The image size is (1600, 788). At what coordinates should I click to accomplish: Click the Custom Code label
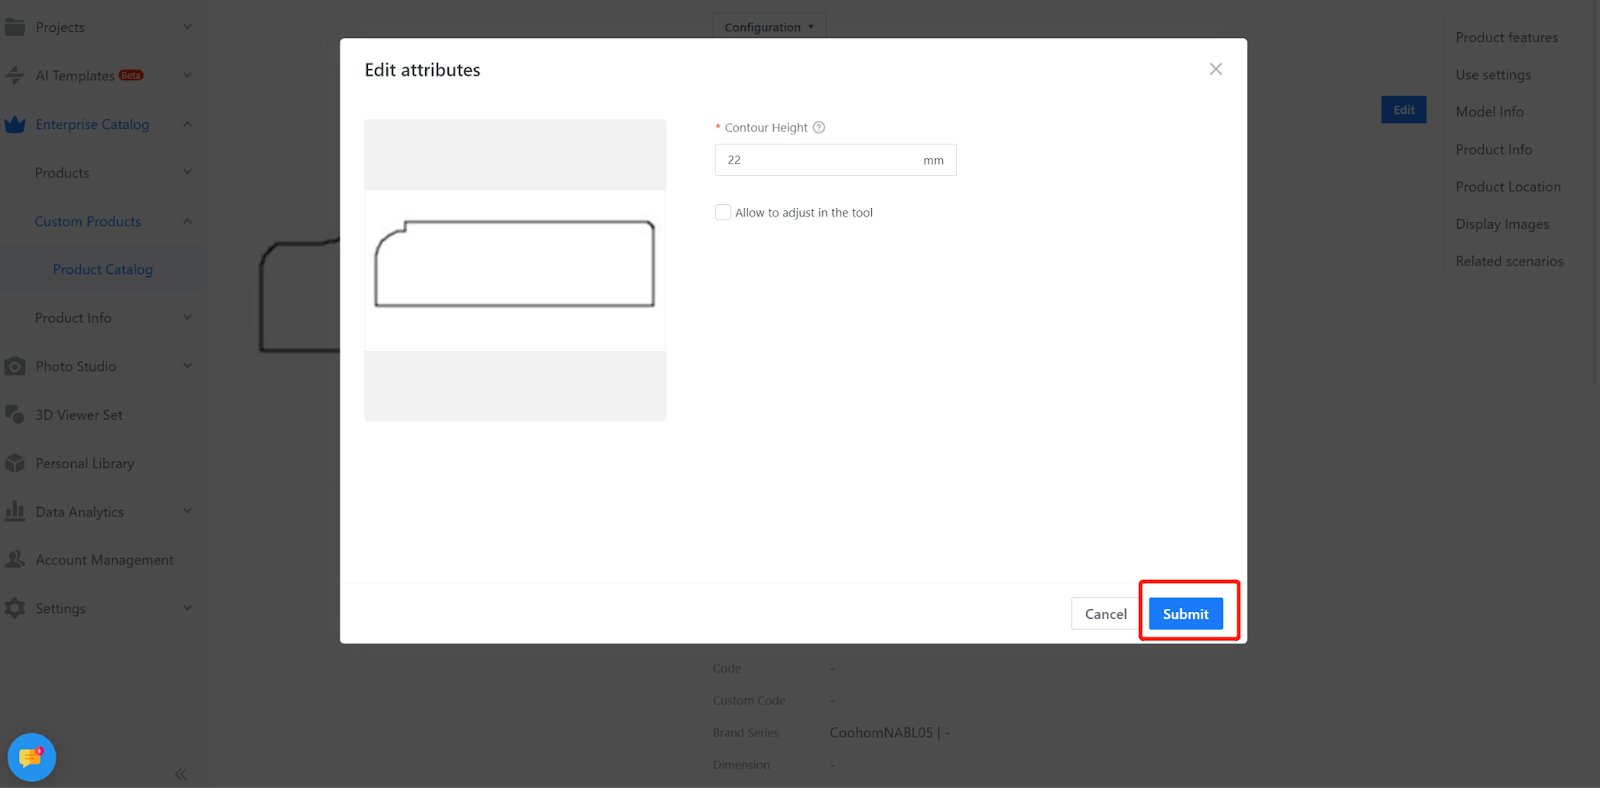pyautogui.click(x=749, y=701)
